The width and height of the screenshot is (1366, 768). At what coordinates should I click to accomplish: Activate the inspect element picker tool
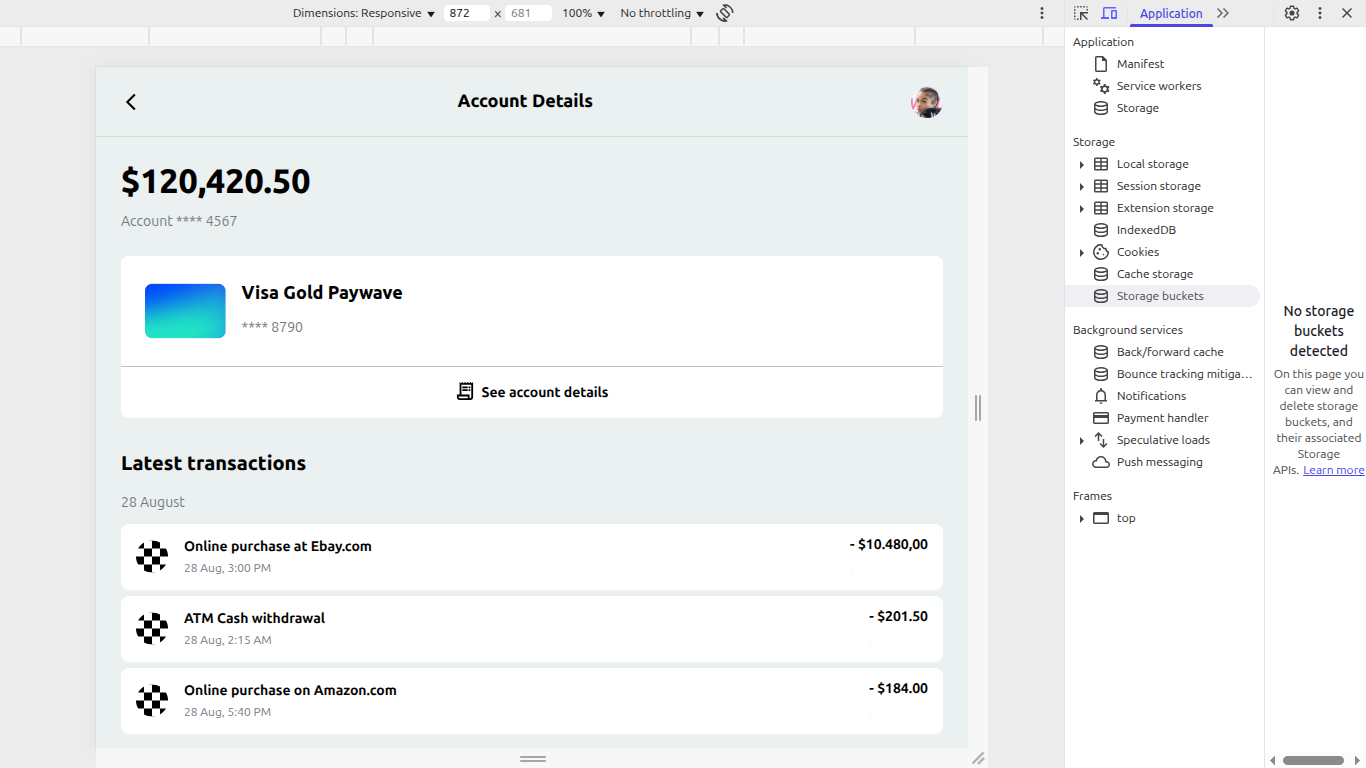1081,13
